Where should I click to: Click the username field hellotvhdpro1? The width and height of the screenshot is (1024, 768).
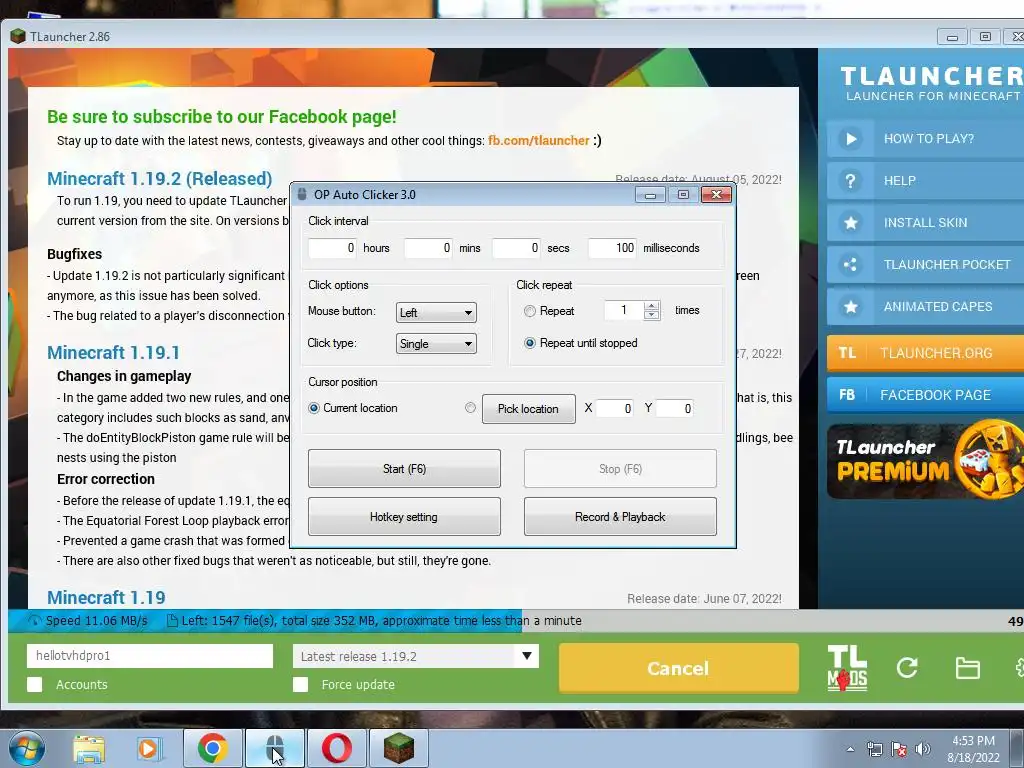(150, 656)
